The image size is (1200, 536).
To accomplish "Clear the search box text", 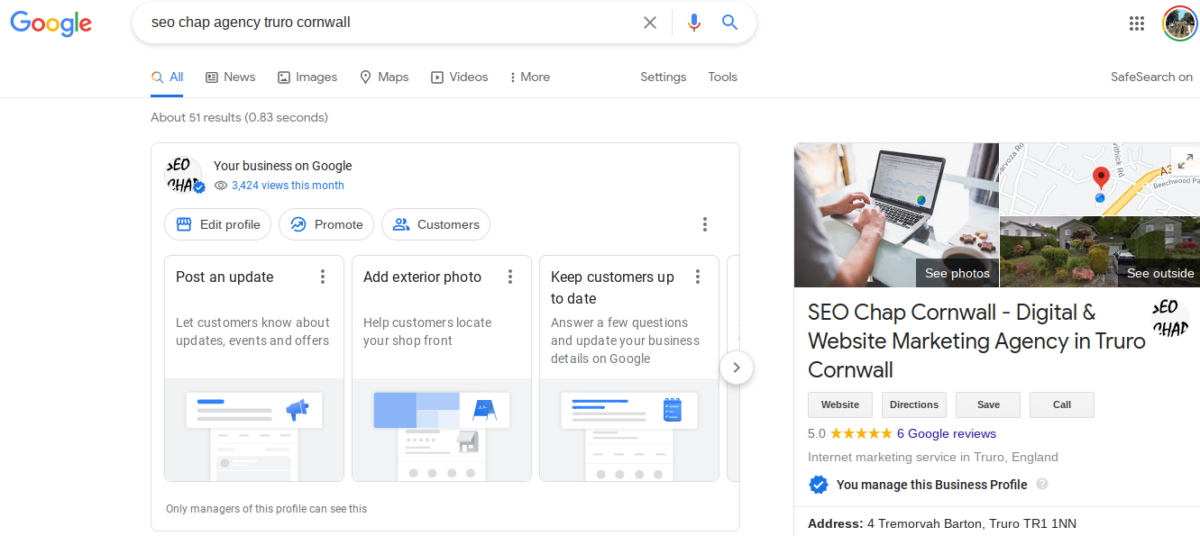I will [x=650, y=22].
